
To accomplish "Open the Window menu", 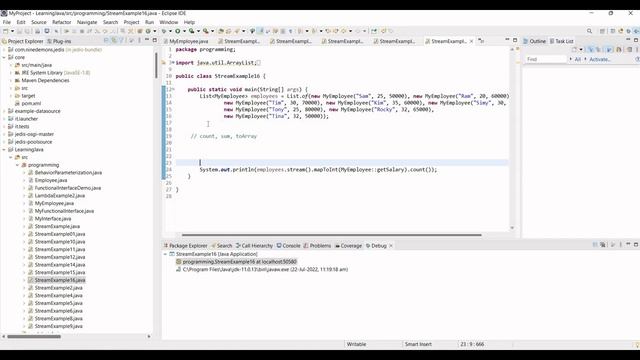I will click(169, 22).
